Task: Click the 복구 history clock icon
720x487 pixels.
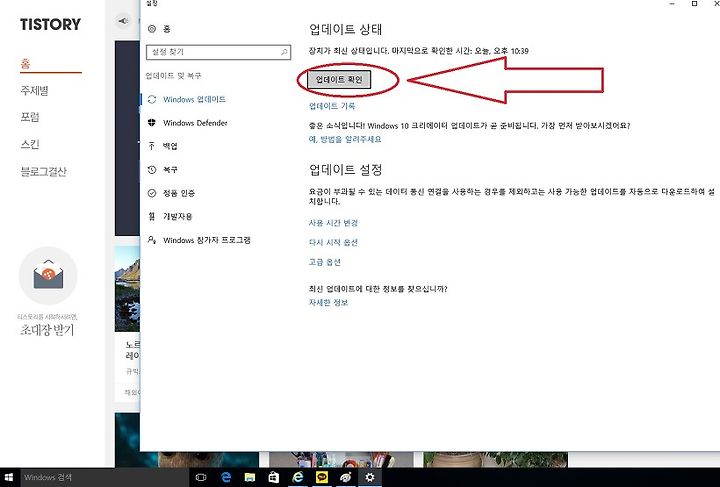Action: 152,169
